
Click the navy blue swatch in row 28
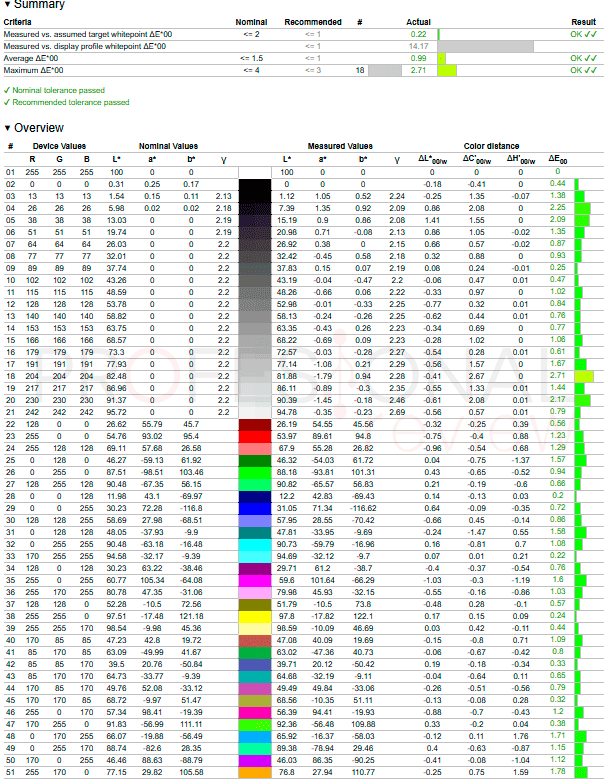[255, 496]
